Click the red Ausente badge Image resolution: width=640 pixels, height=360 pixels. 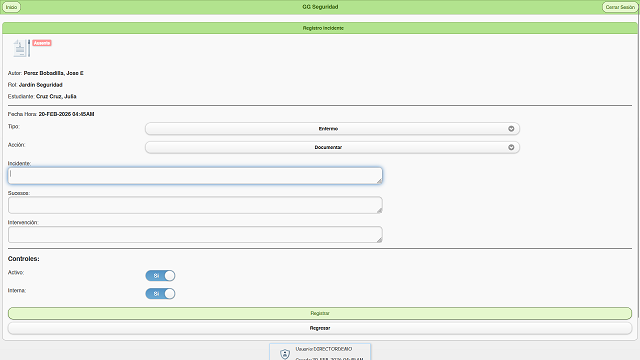tap(42, 43)
